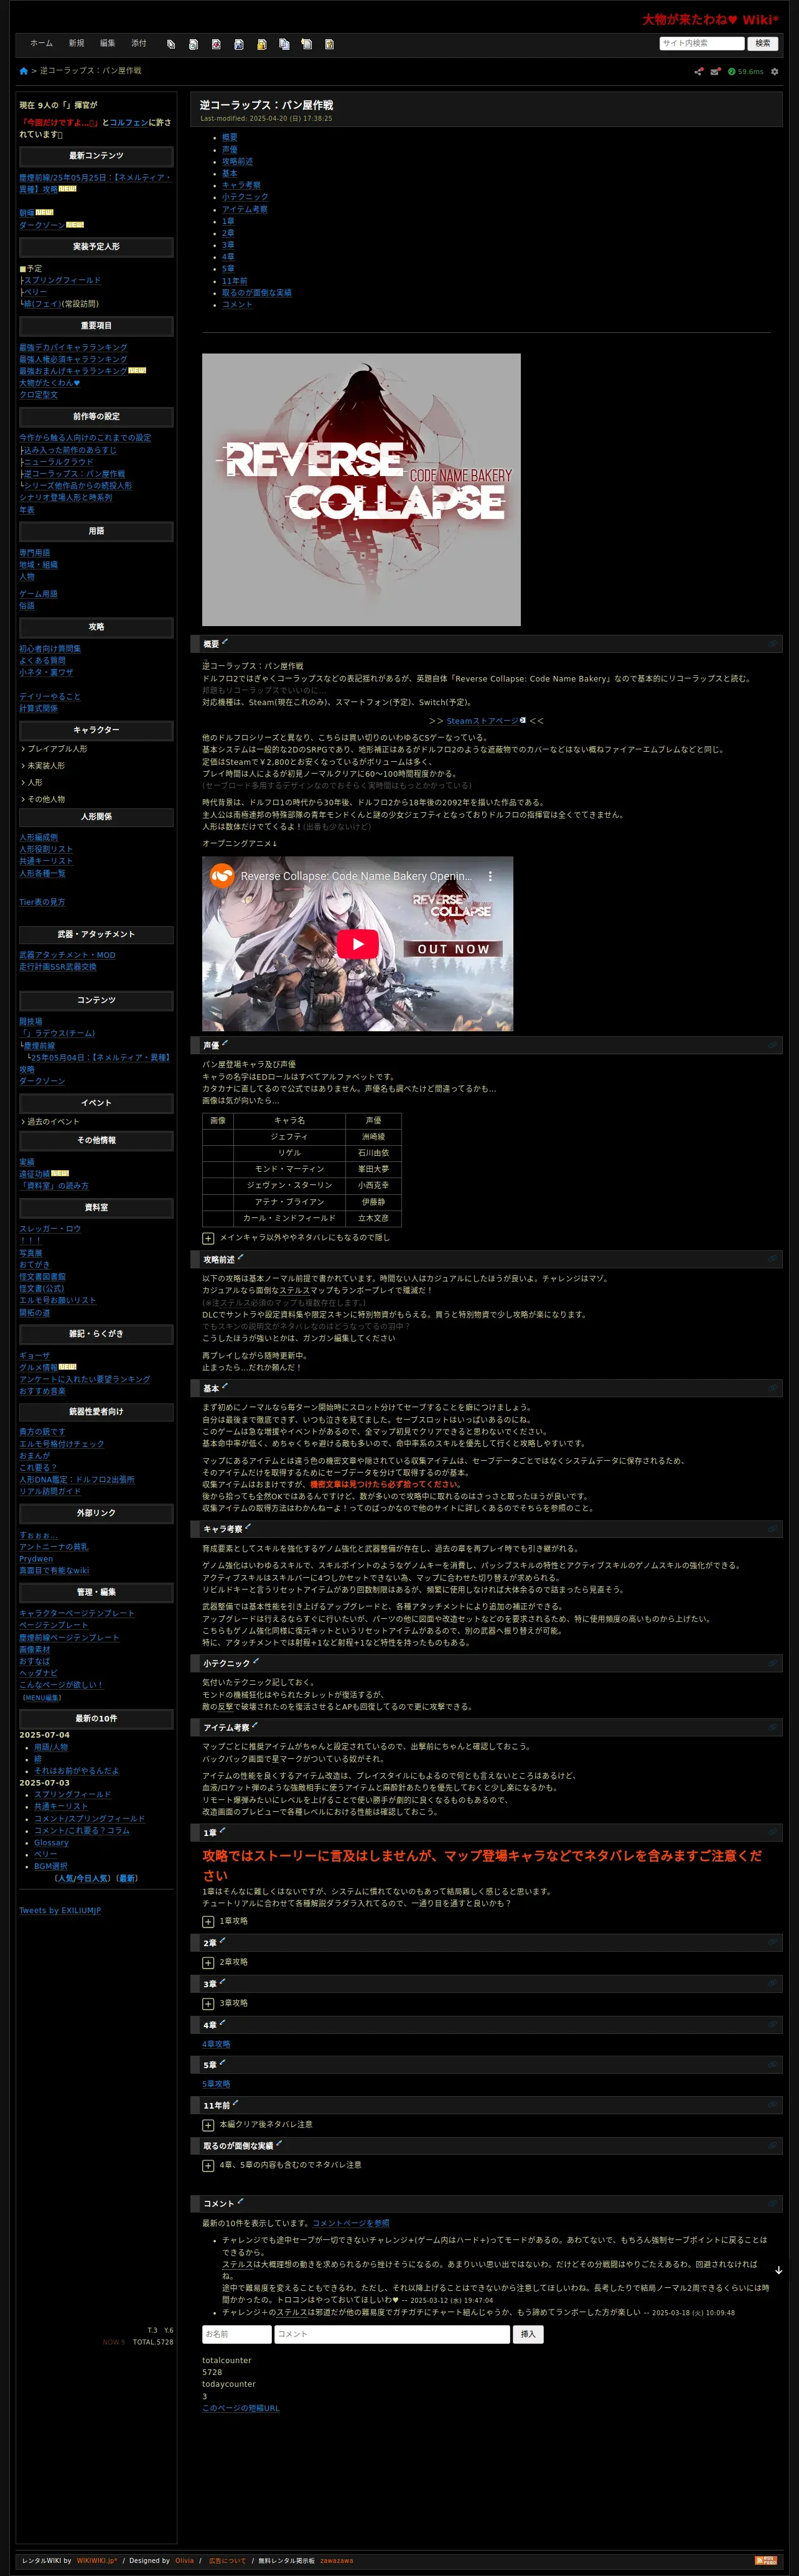Image resolution: width=799 pixels, height=2576 pixels.
Task: Jump to 声優 in table of contents
Action: click(x=230, y=149)
